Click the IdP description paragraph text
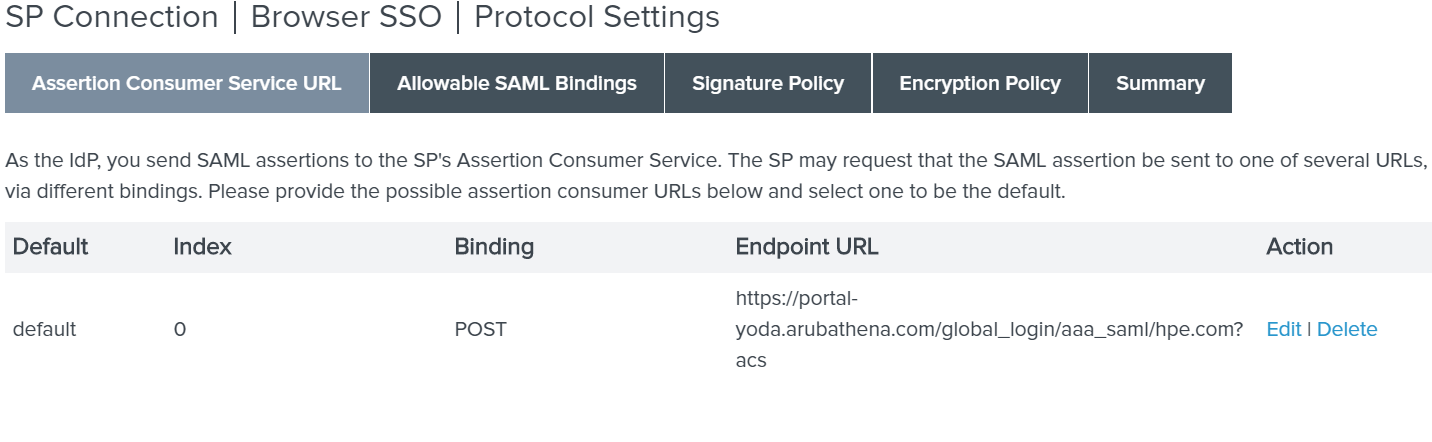The height and width of the screenshot is (442, 1432). pos(700,176)
